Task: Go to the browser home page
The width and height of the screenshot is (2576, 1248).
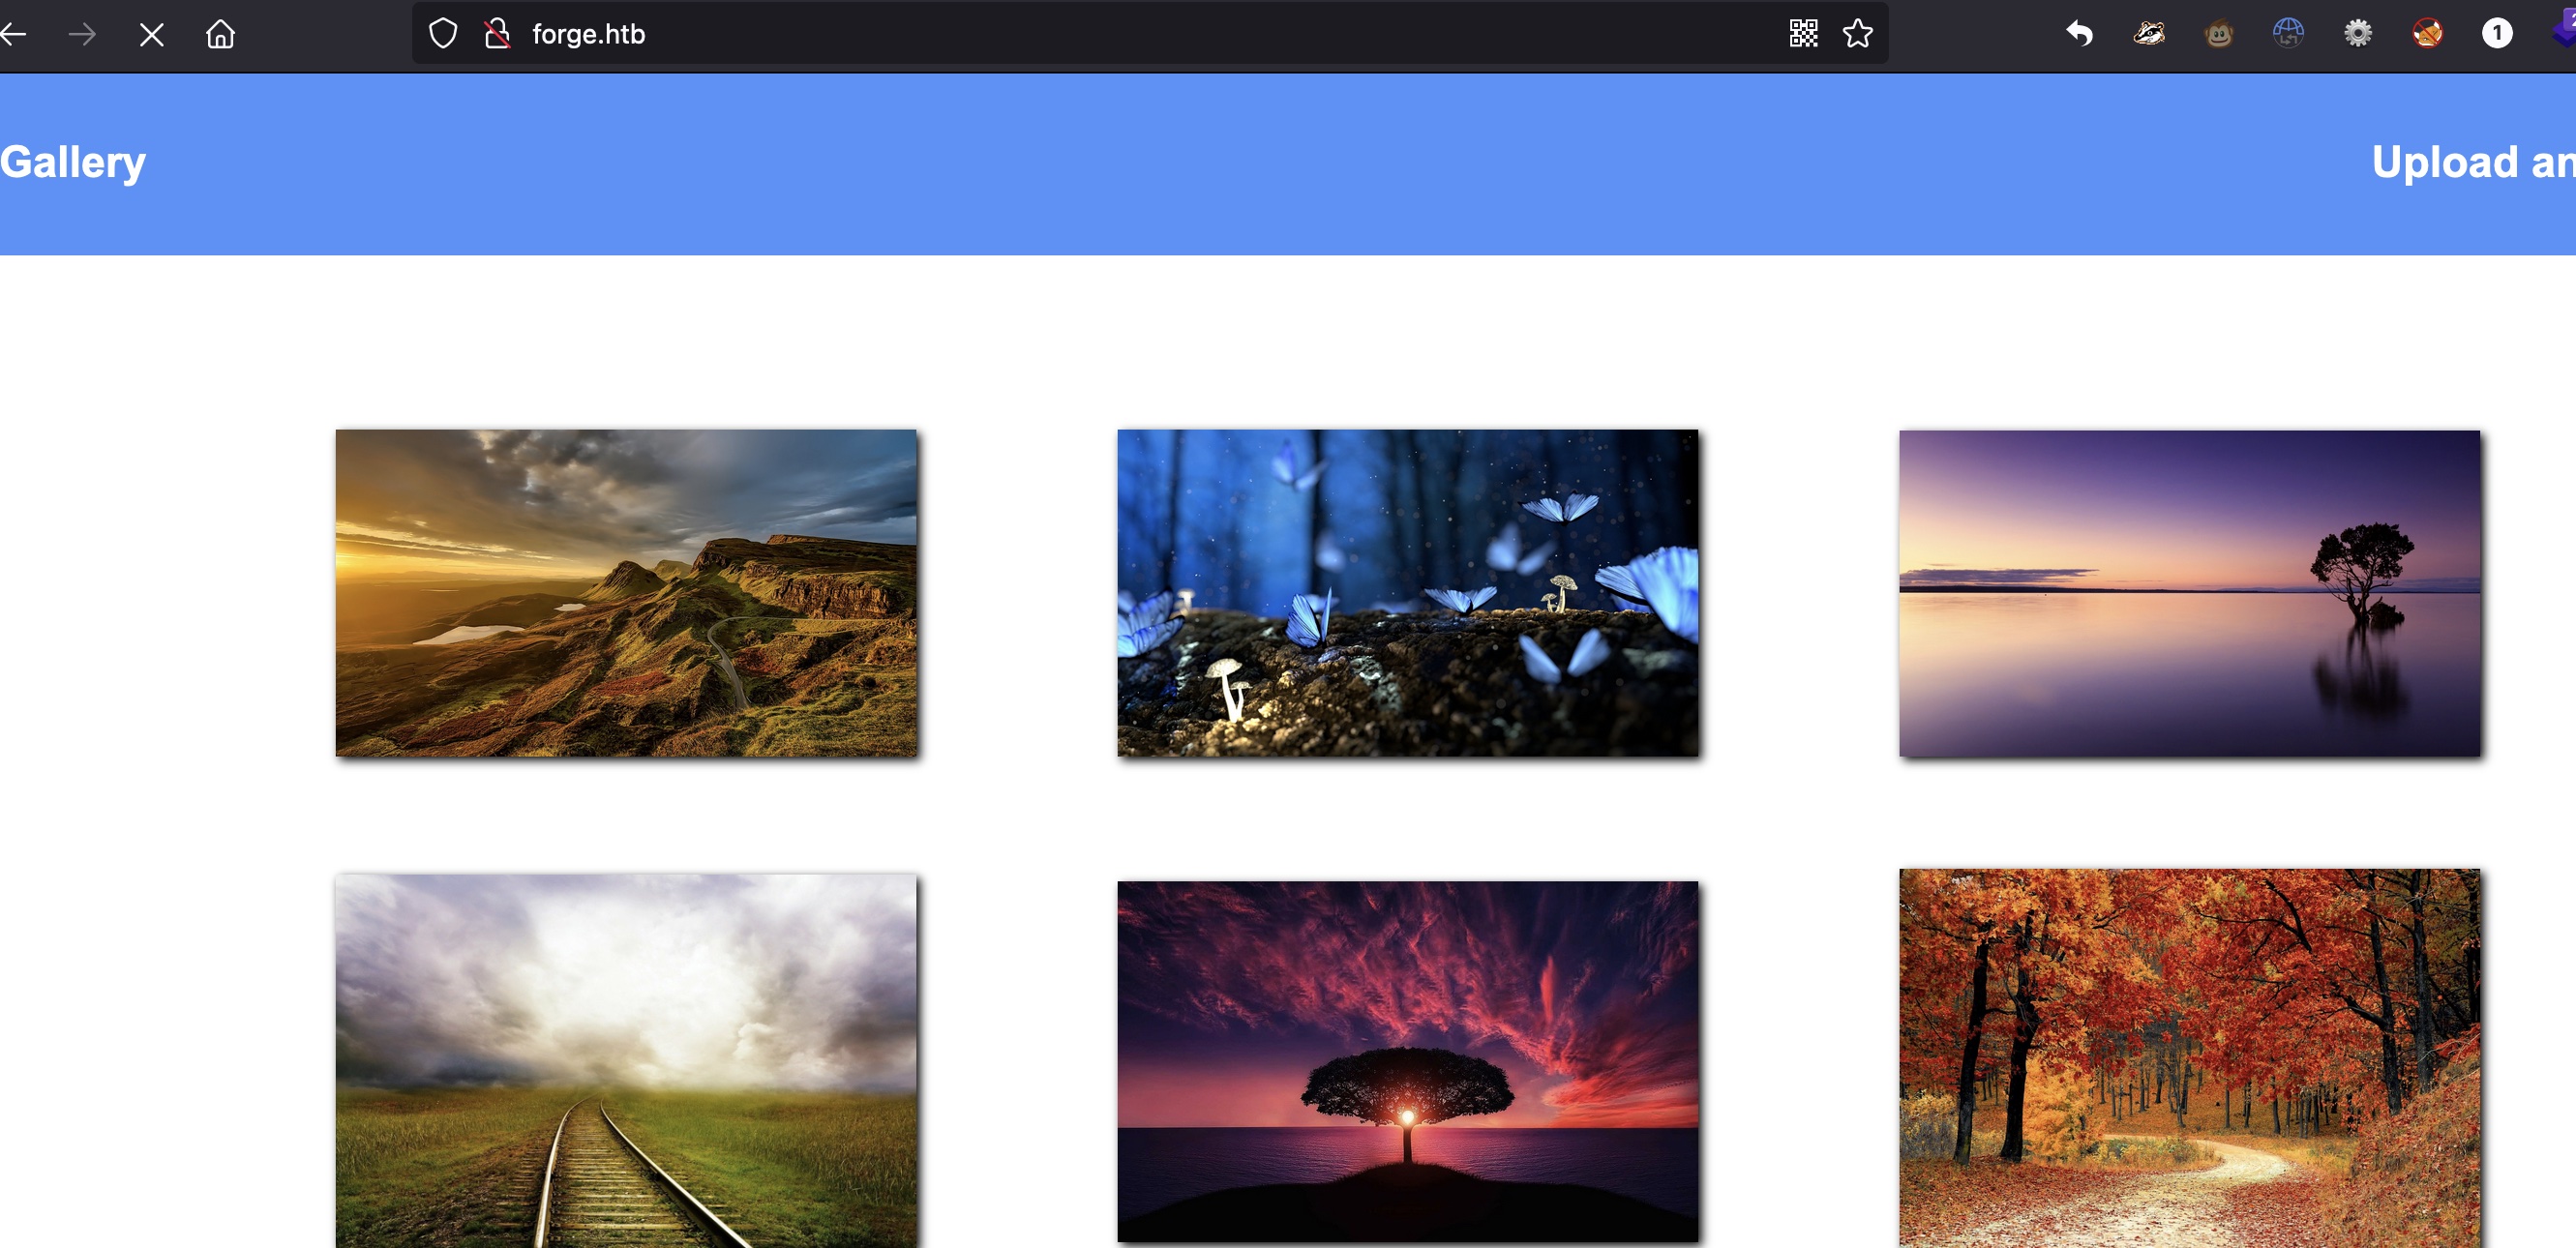Action: point(221,35)
